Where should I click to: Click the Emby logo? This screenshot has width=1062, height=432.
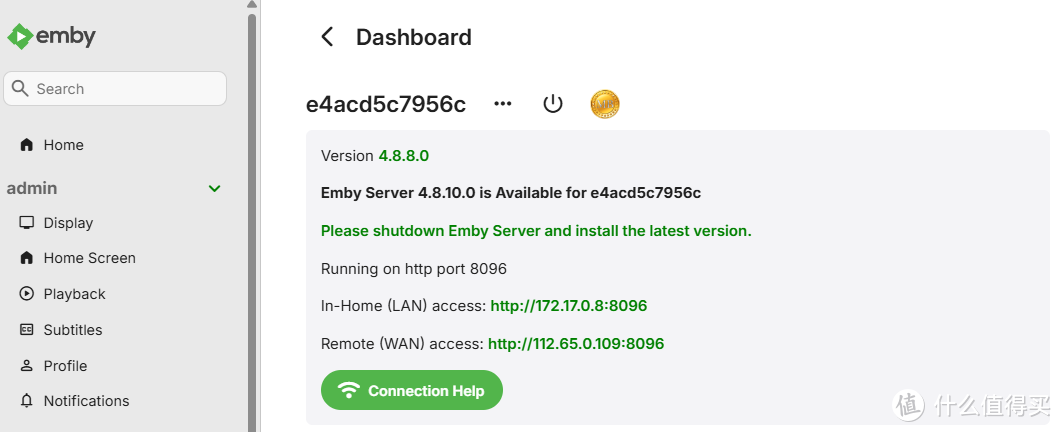51,36
